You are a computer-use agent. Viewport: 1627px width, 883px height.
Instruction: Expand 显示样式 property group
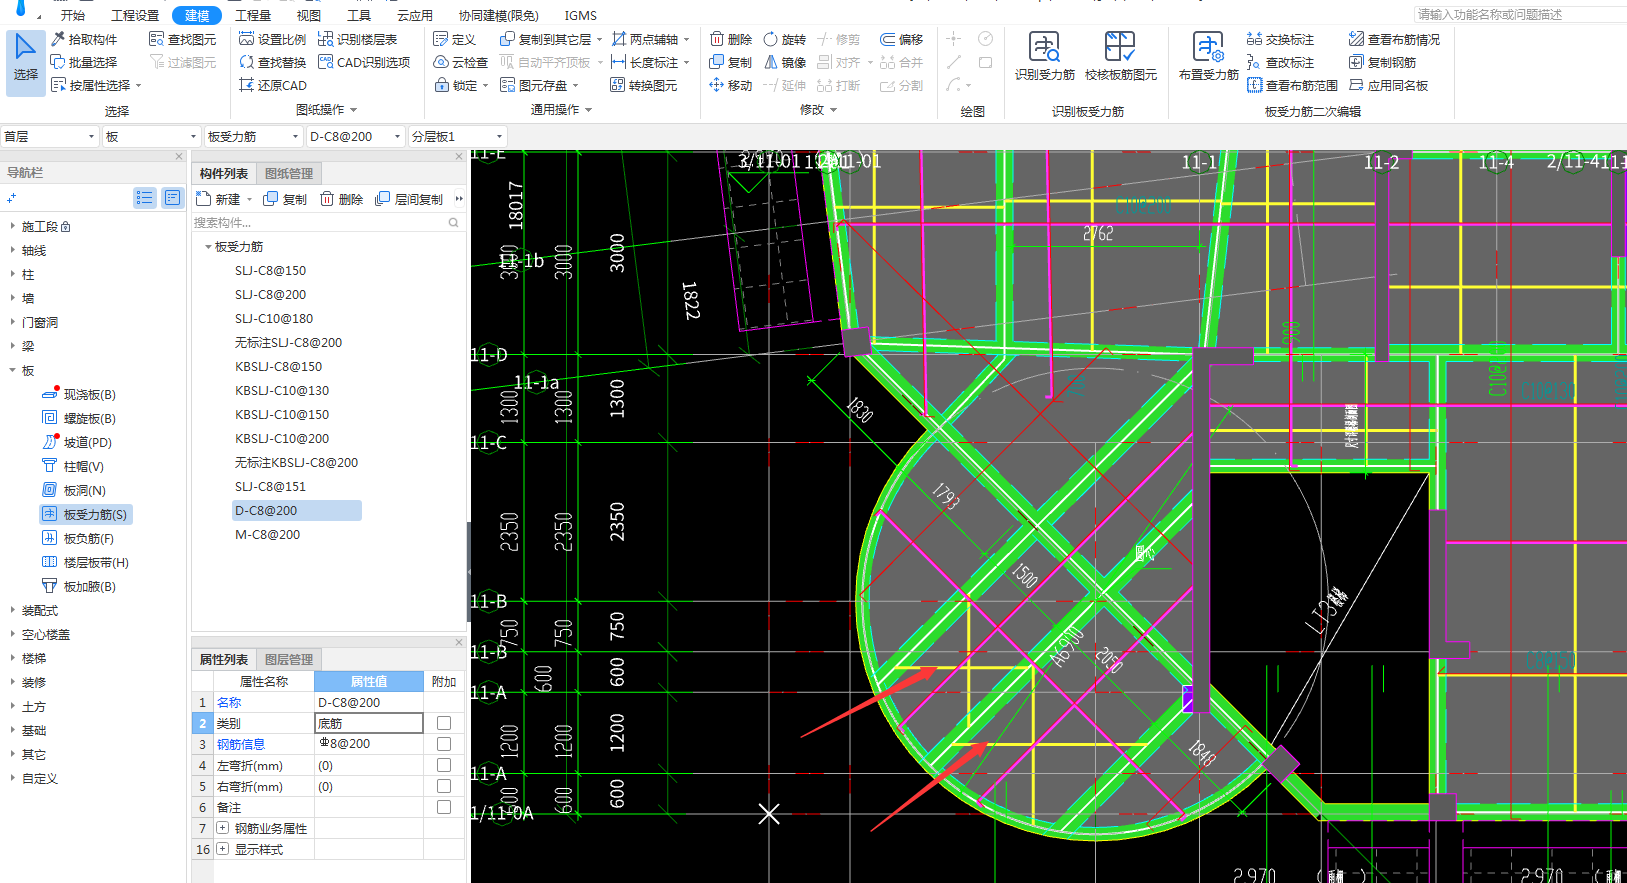point(222,849)
